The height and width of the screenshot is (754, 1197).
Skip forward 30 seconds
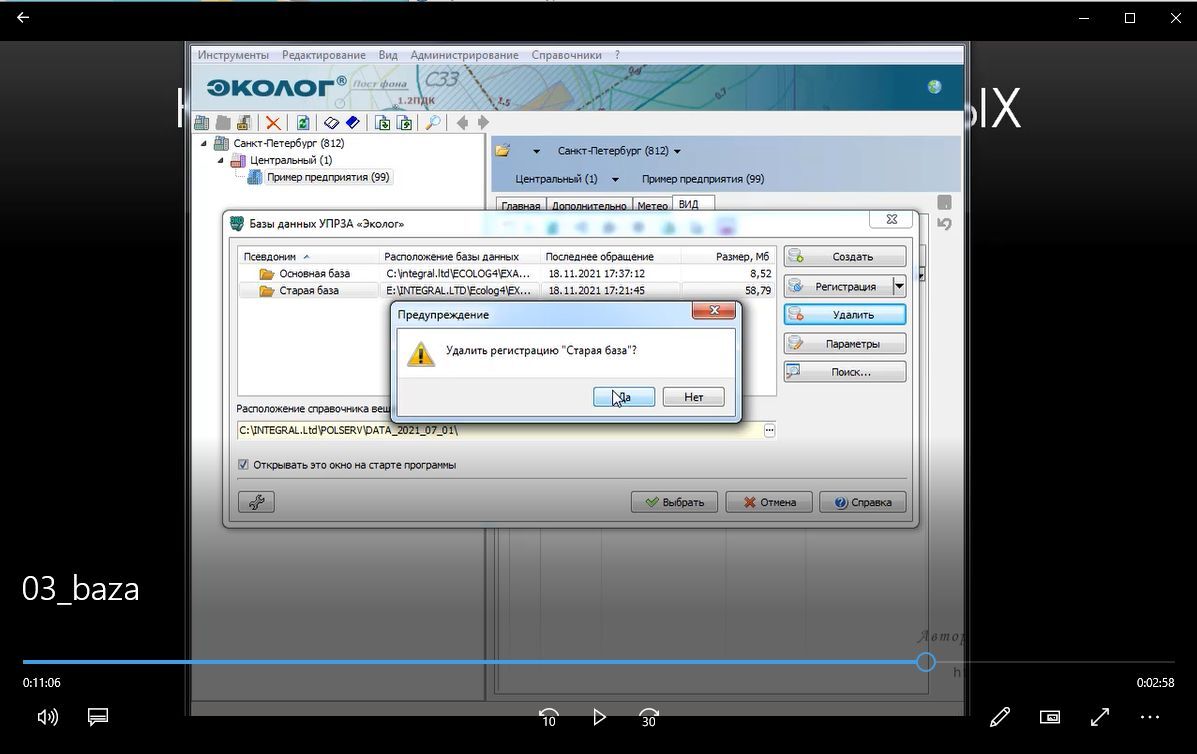[x=649, y=717]
